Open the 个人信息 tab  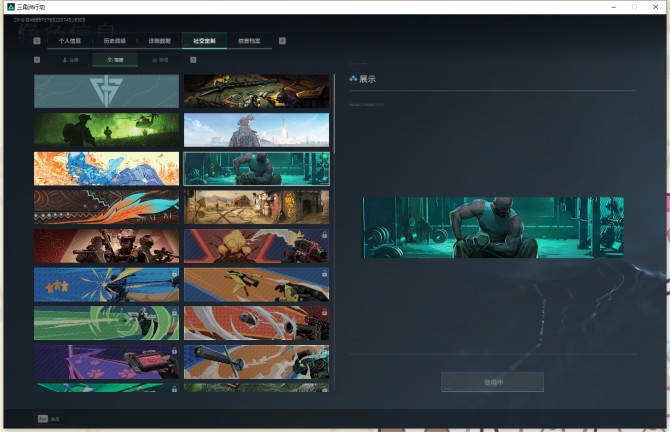[70, 41]
